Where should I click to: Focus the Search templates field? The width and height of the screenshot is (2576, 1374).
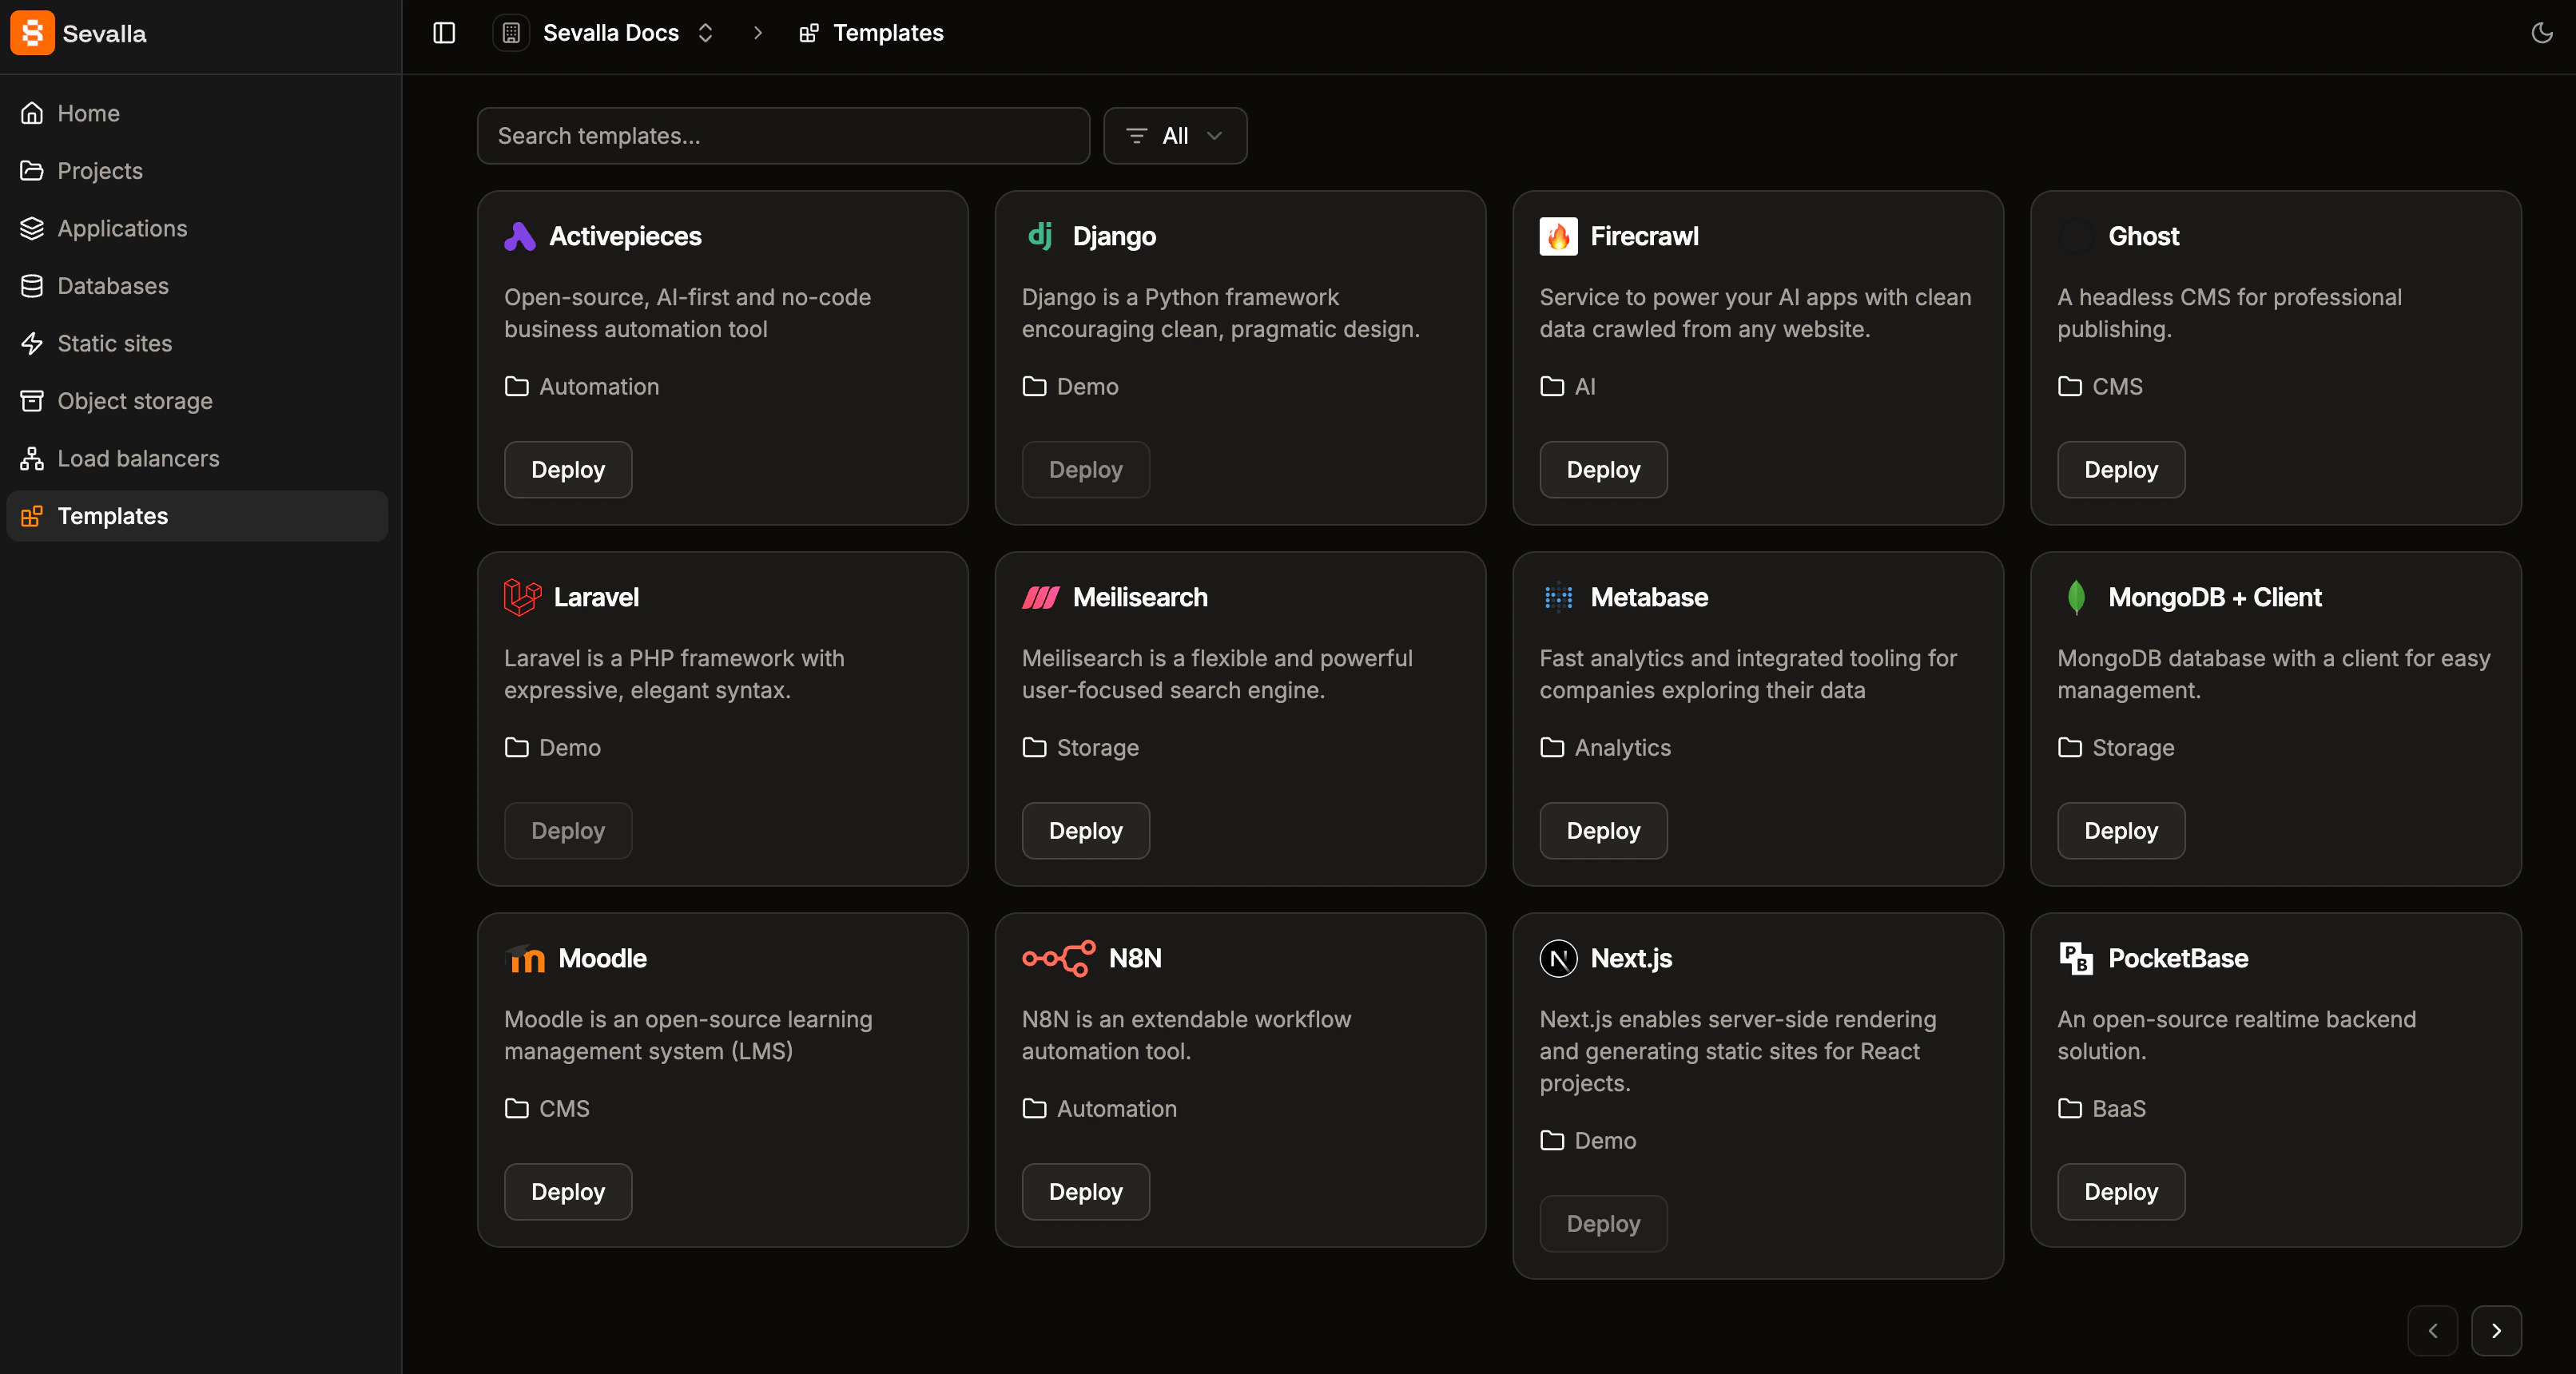tap(783, 136)
